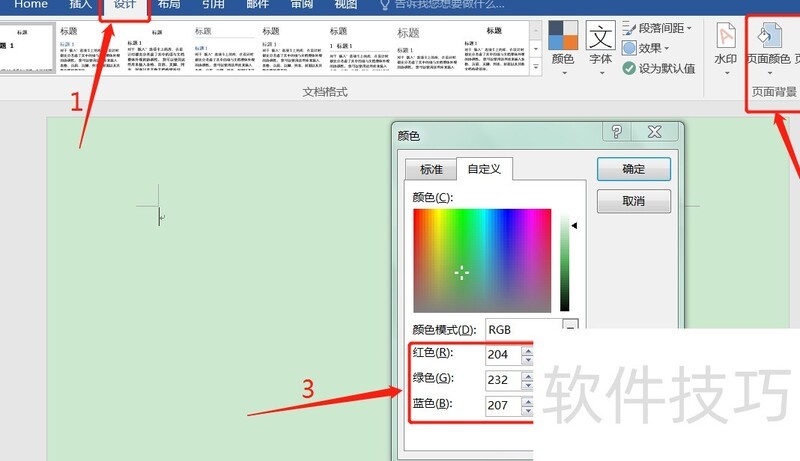This screenshot has width=800, height=461.
Task: Click the Tell me what to do search box
Action: [443, 5]
